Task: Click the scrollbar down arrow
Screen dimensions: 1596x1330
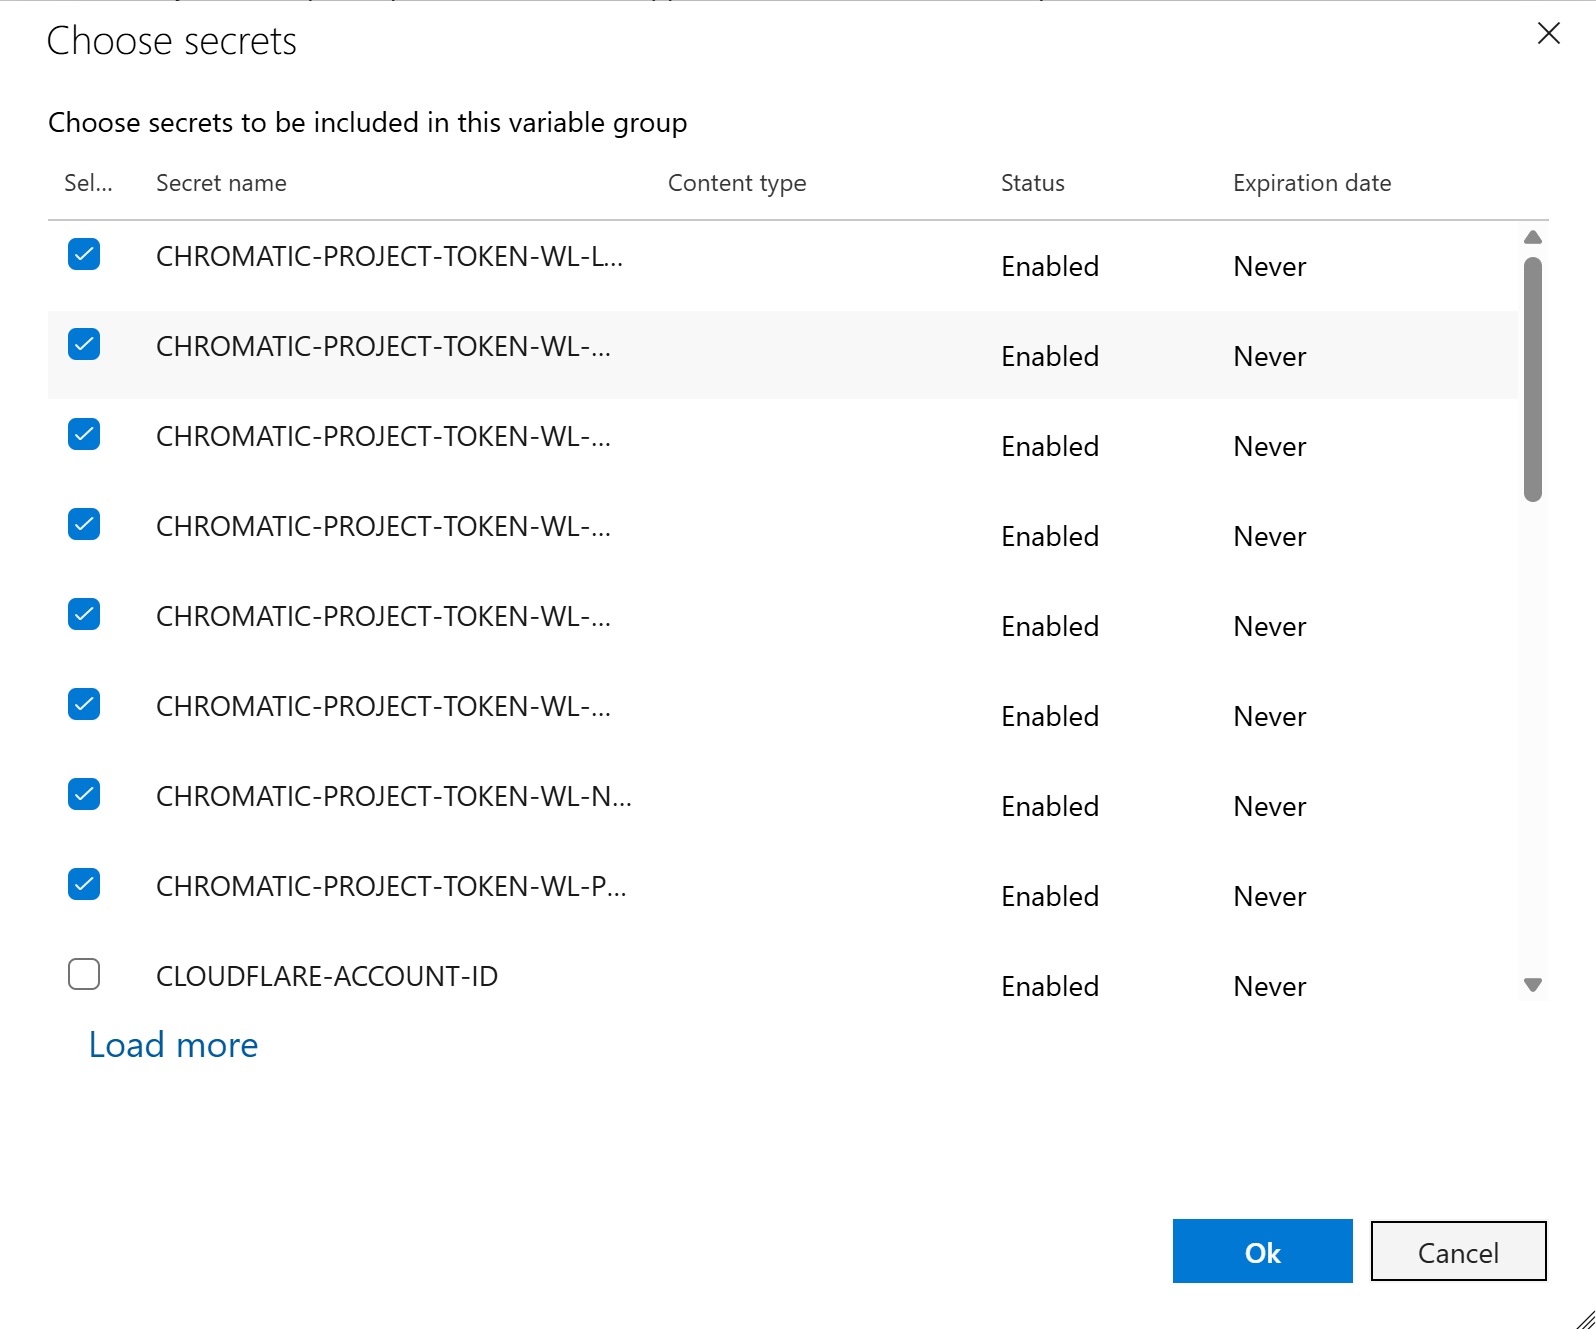Action: pyautogui.click(x=1532, y=985)
